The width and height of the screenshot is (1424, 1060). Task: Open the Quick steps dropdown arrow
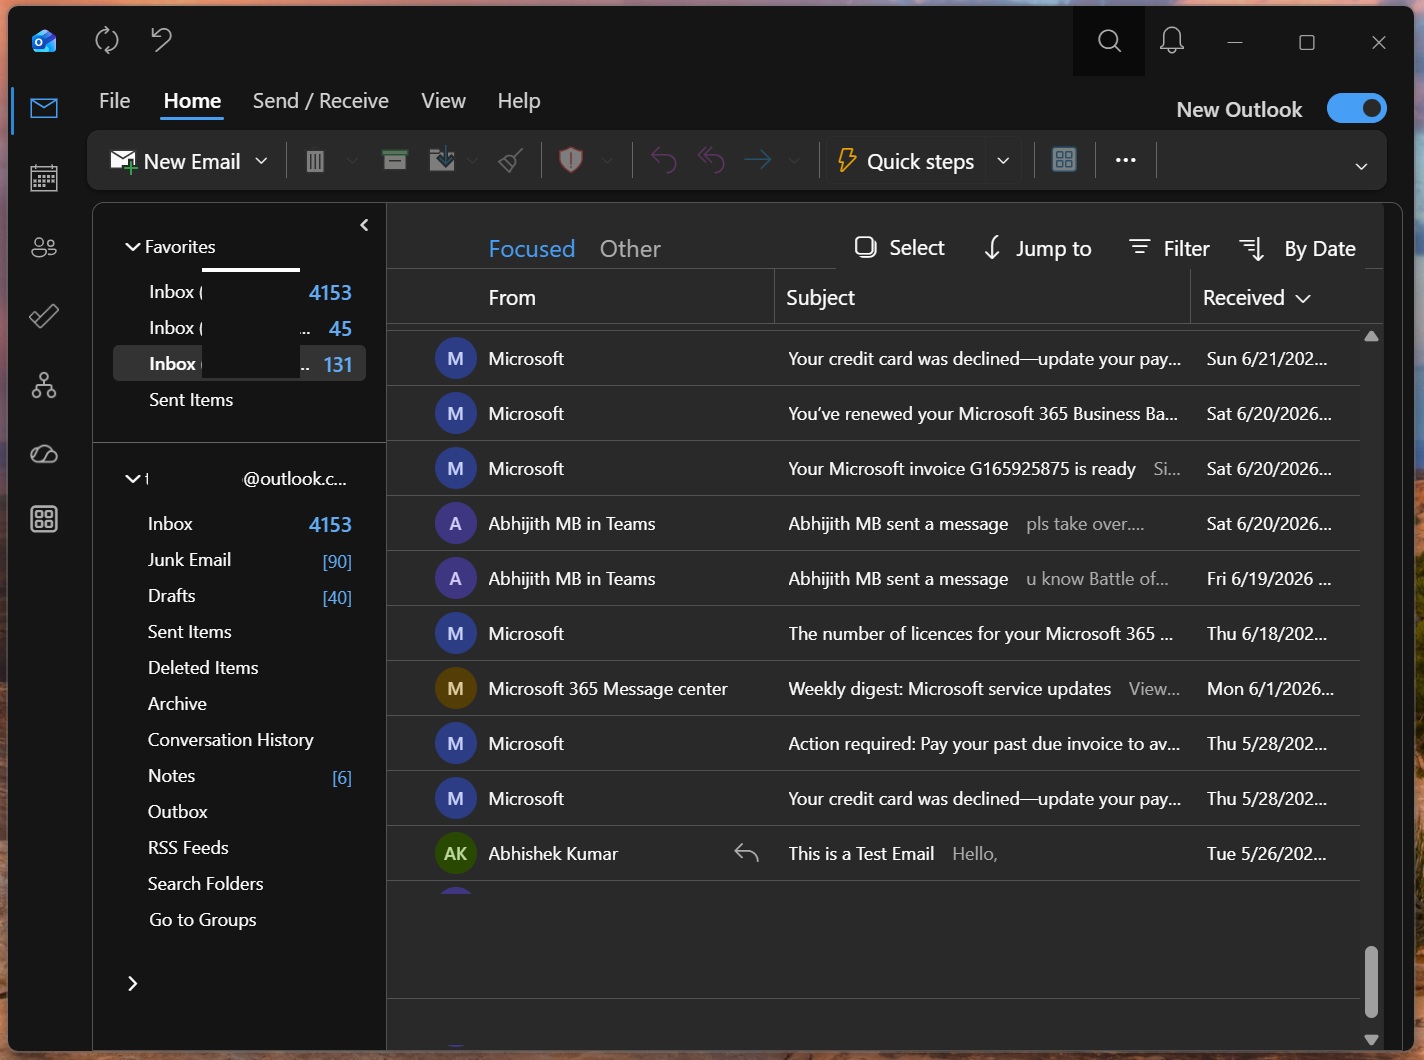click(x=1003, y=161)
